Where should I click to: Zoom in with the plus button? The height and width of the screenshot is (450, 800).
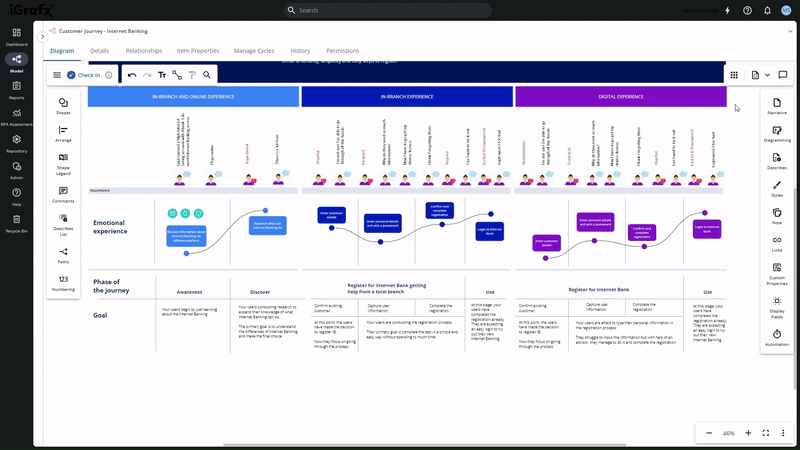[x=748, y=433]
